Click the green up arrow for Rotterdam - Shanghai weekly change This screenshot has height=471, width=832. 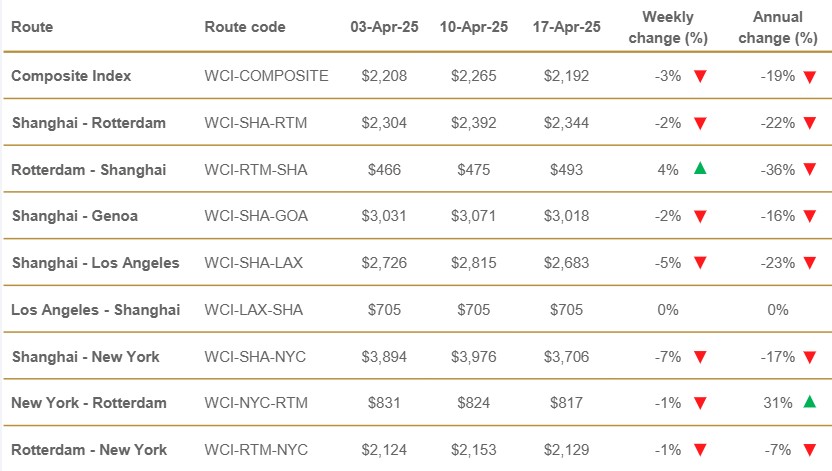pos(700,169)
